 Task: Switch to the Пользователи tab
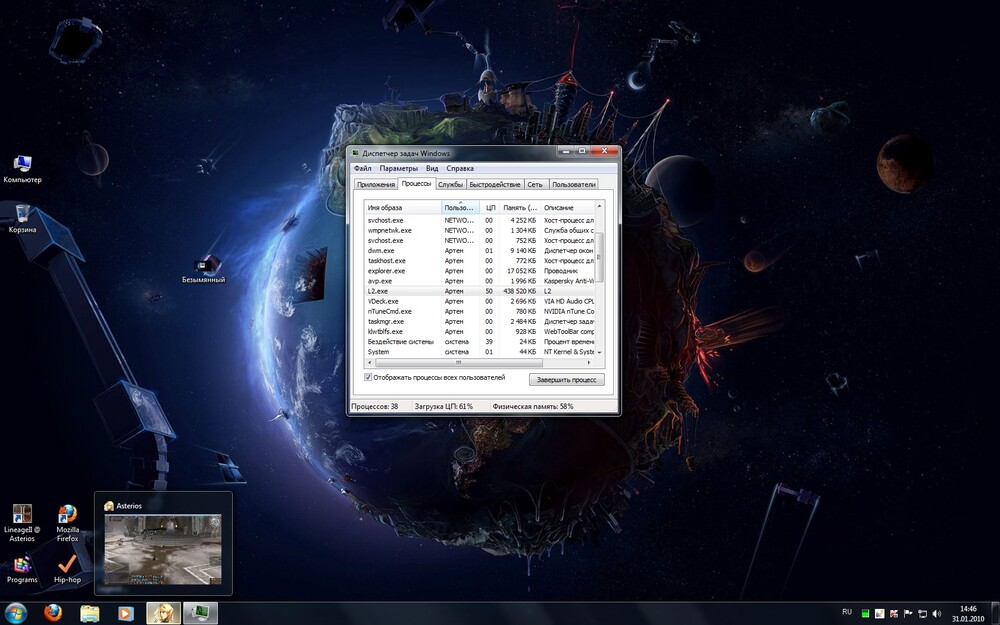coord(573,184)
